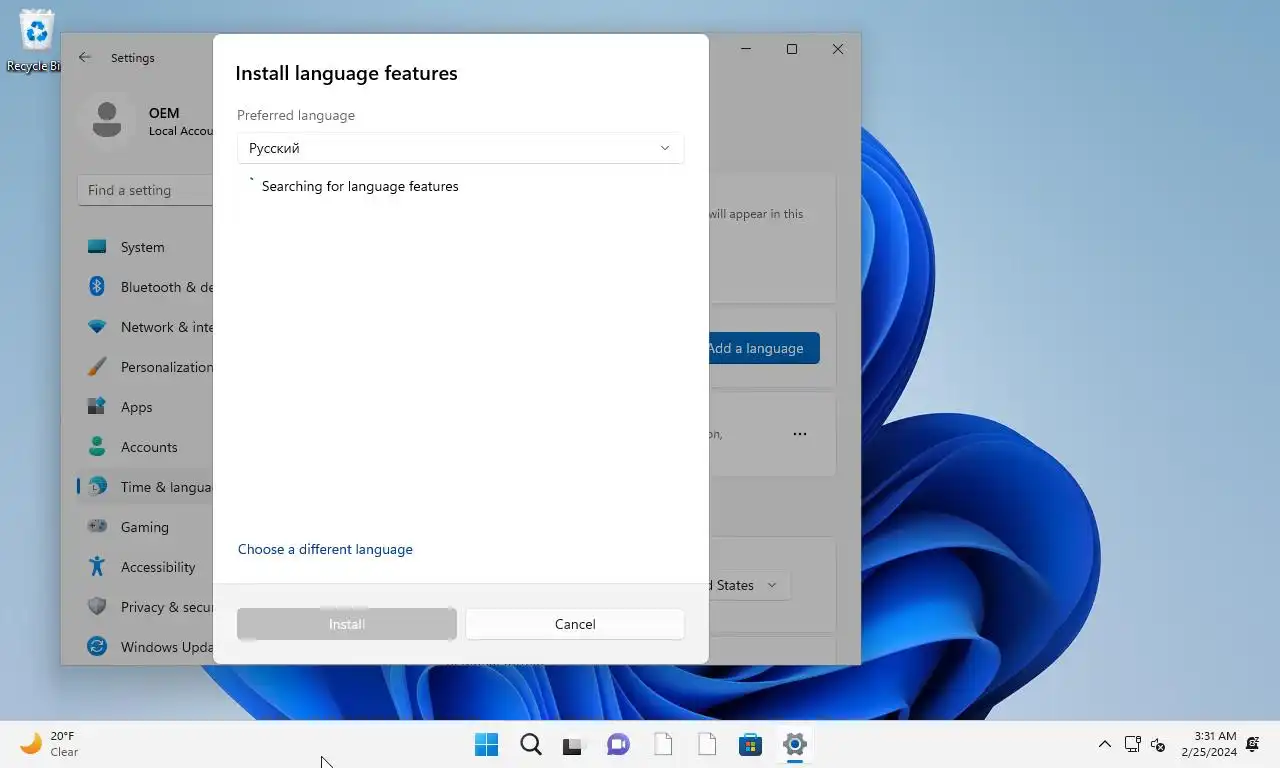
Task: Click the network icon in the system tray
Action: coord(1132,744)
